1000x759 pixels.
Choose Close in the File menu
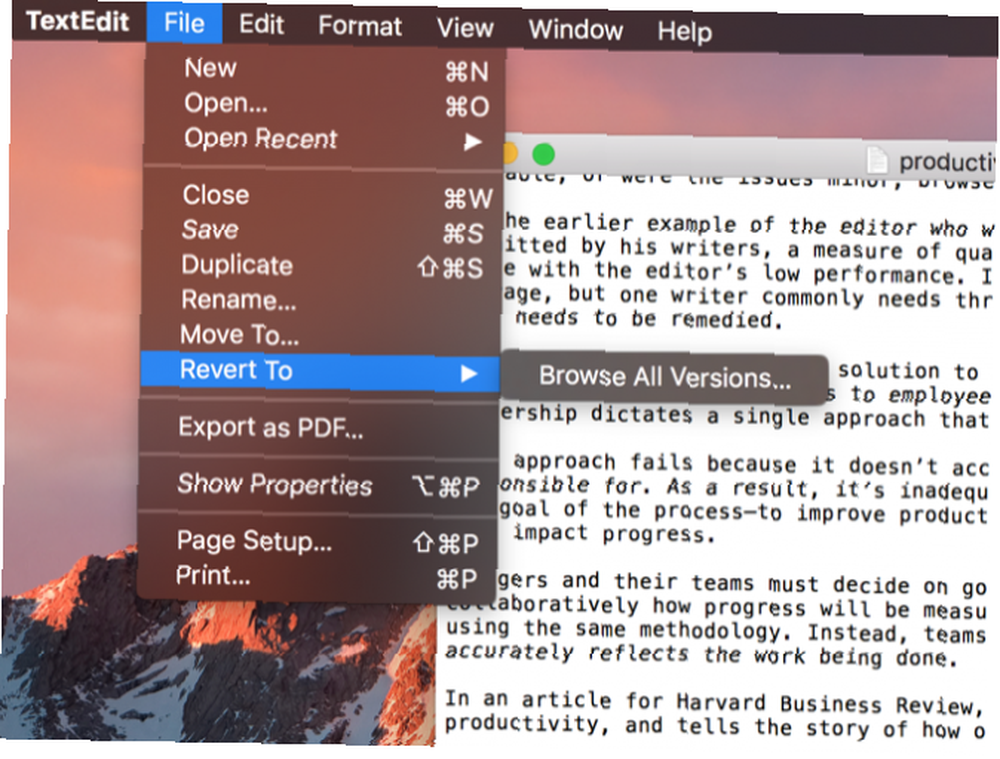tap(324, 196)
